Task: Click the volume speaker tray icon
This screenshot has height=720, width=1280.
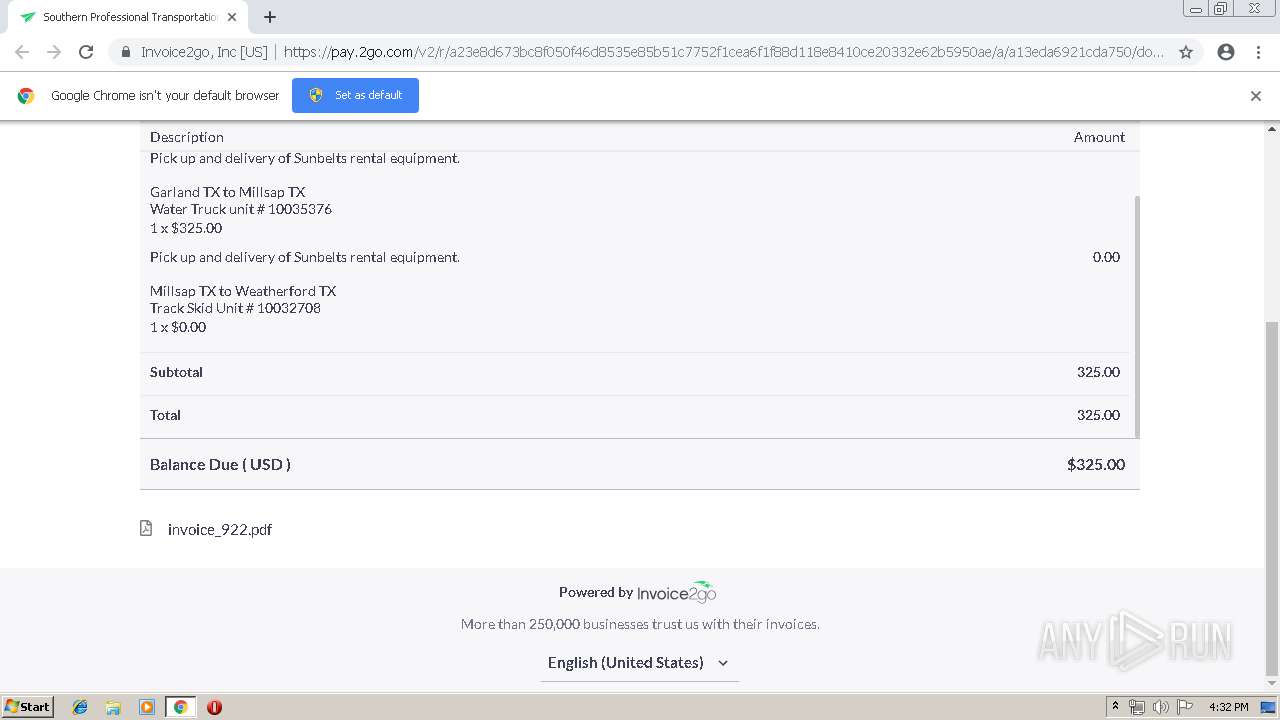Action: pyautogui.click(x=1161, y=707)
